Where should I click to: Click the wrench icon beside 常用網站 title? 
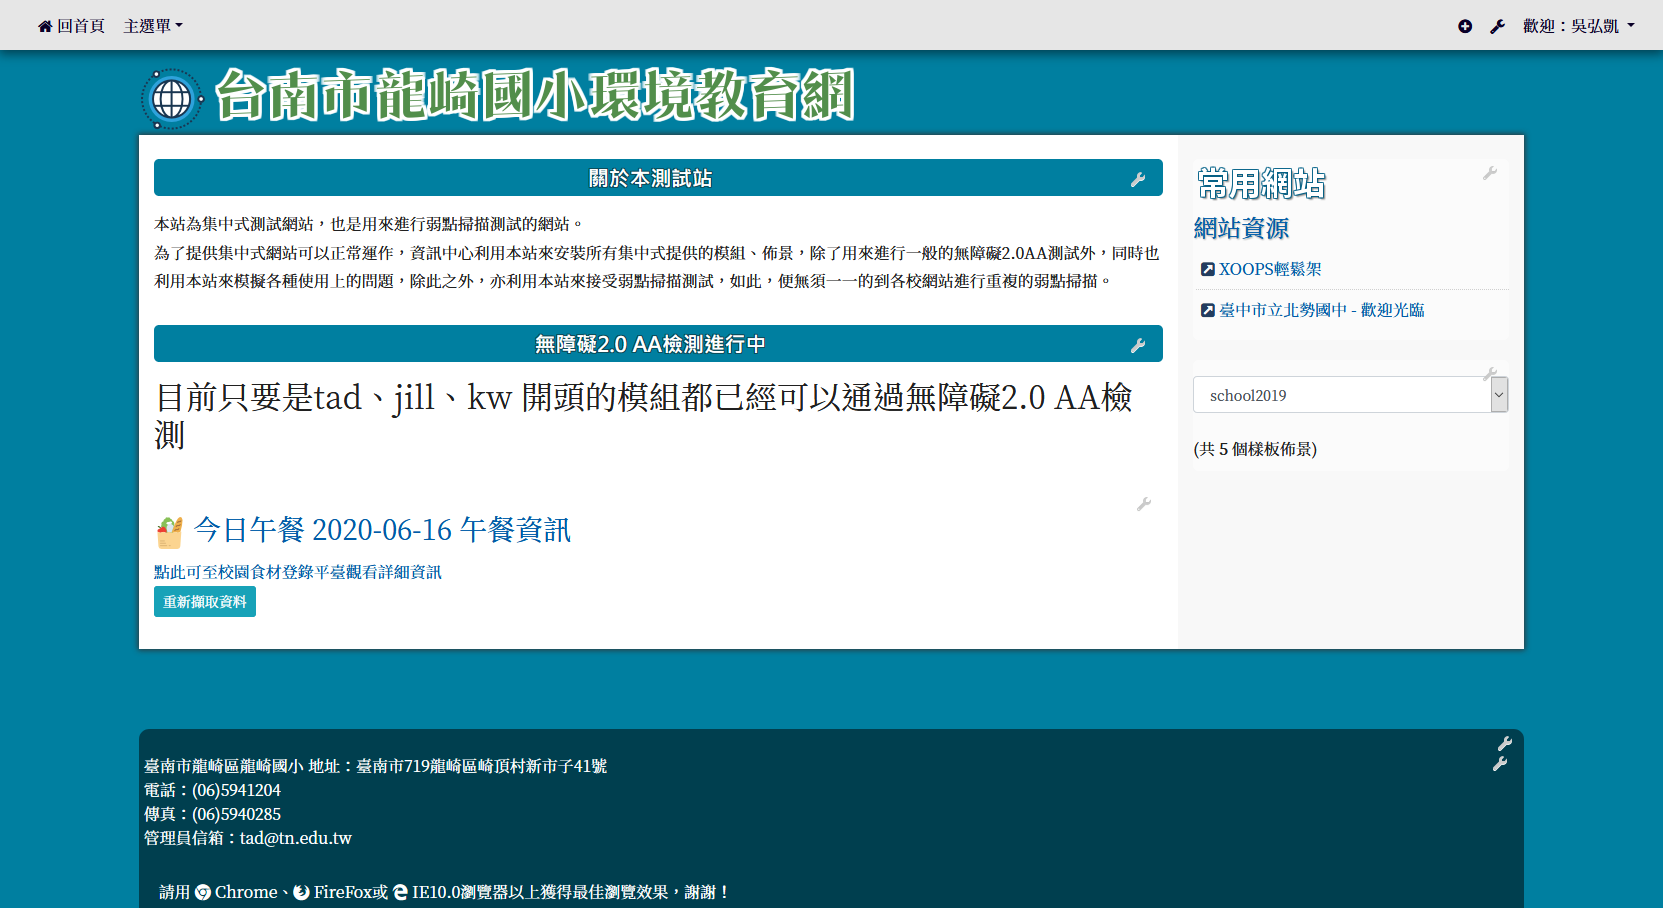pos(1489,174)
